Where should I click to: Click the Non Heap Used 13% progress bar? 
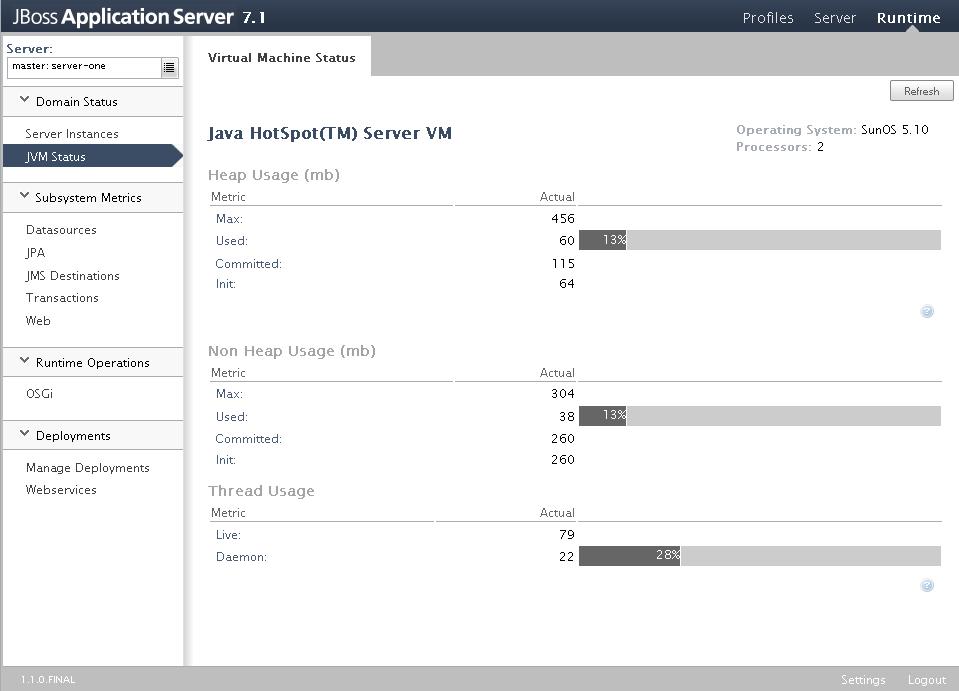tap(760, 416)
